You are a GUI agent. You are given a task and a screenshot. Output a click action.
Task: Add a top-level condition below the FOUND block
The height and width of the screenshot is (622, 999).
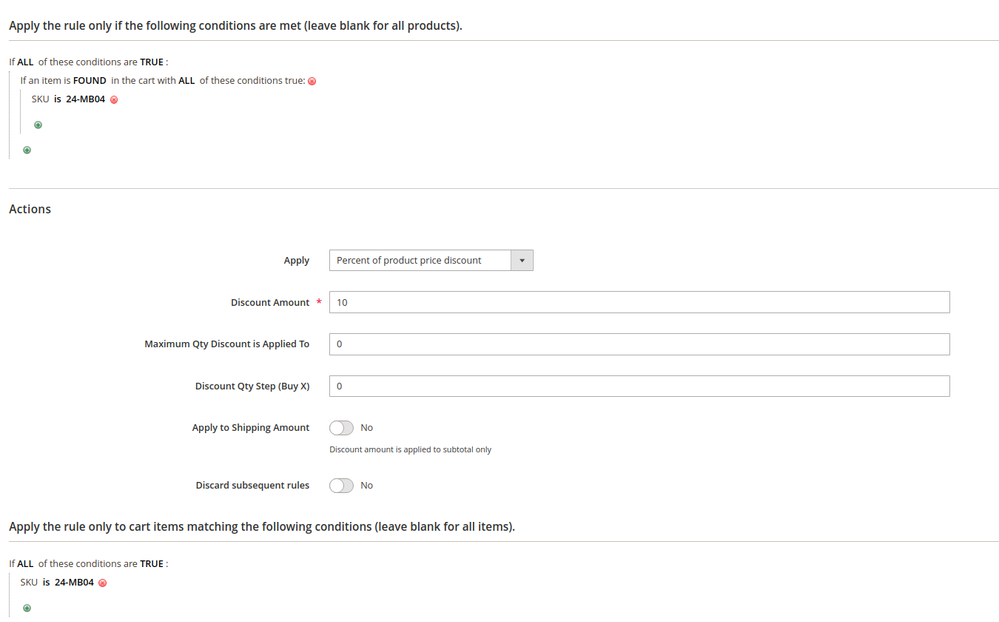pyautogui.click(x=27, y=150)
